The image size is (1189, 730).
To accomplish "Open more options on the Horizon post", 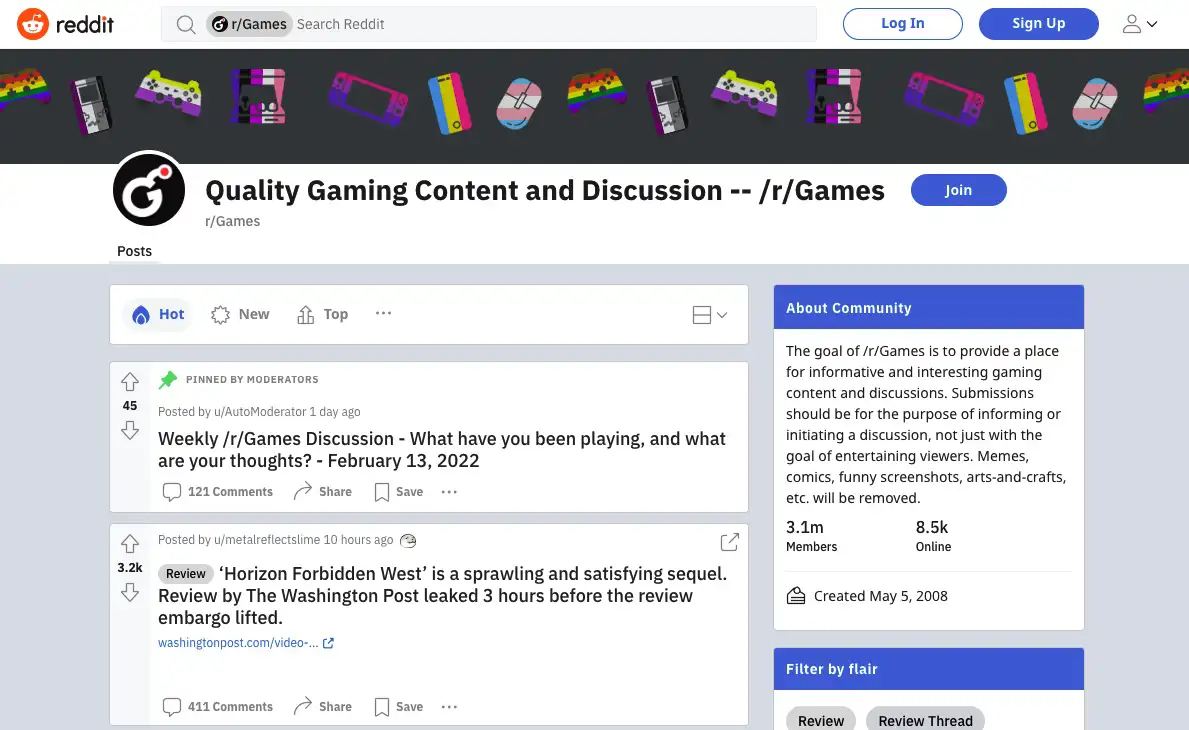I will tap(449, 707).
